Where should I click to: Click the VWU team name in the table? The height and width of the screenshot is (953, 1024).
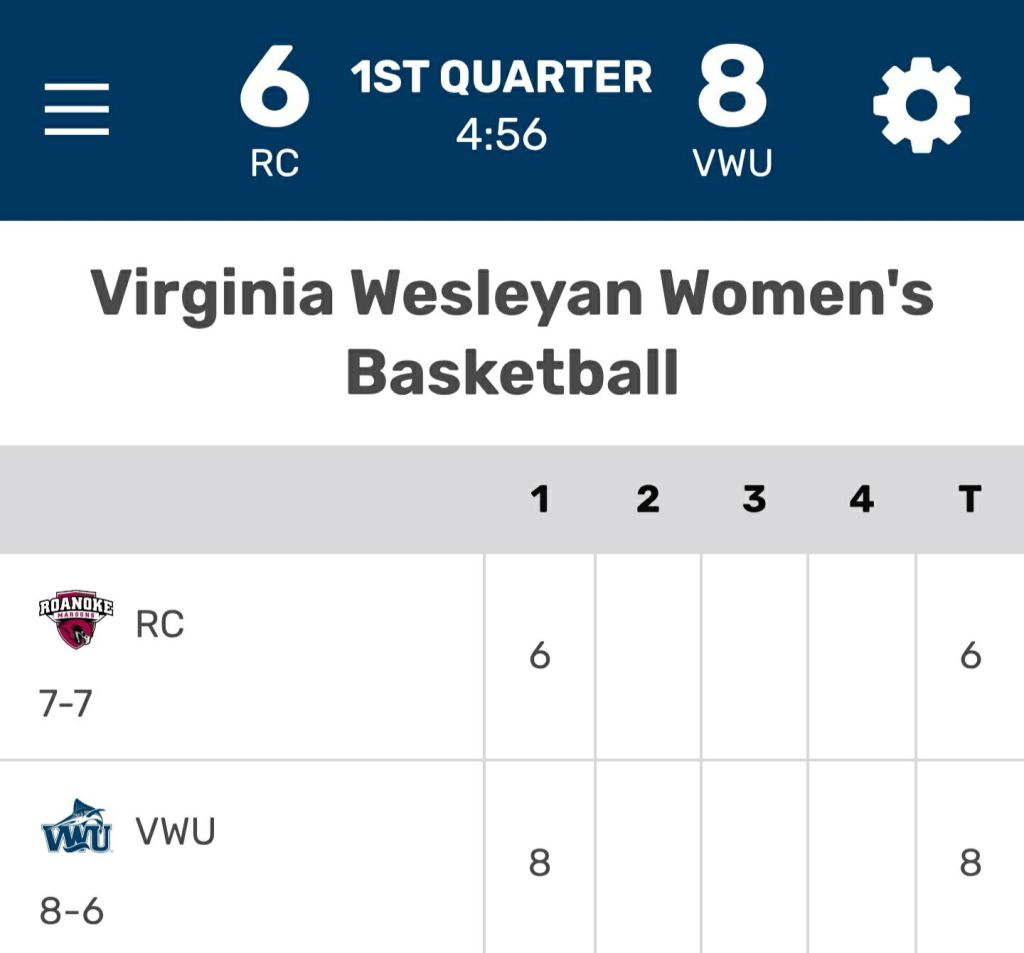pyautogui.click(x=175, y=832)
